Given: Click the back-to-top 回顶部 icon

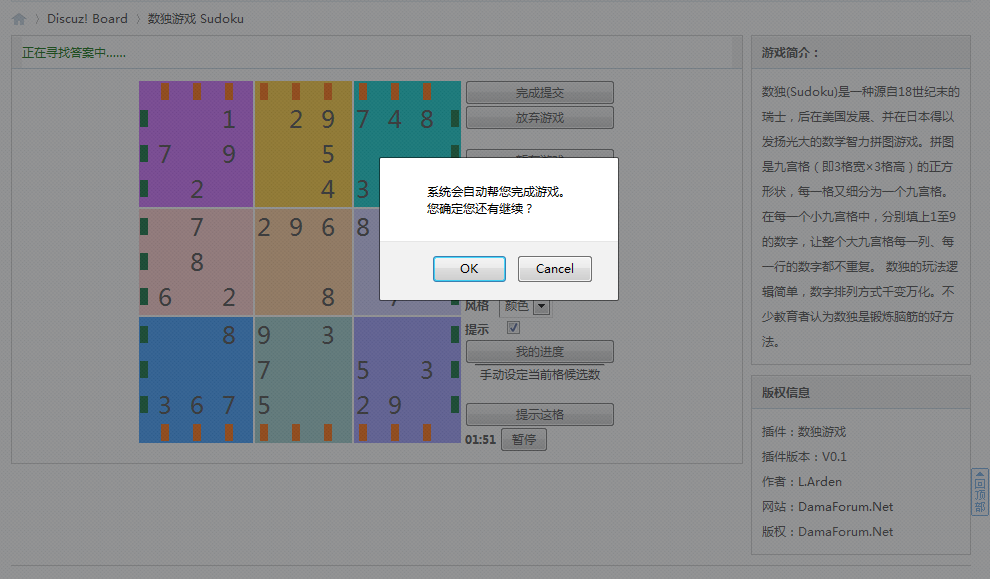Looking at the screenshot, I should 979,492.
